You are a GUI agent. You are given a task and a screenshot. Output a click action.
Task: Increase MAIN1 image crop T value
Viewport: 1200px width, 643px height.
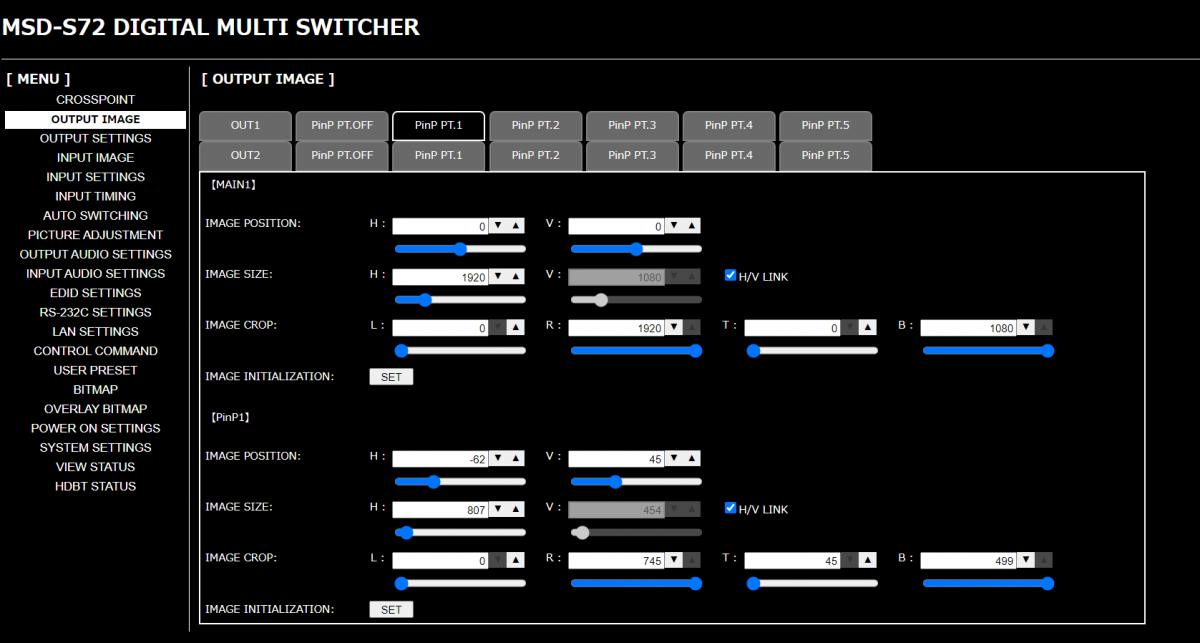(867, 327)
